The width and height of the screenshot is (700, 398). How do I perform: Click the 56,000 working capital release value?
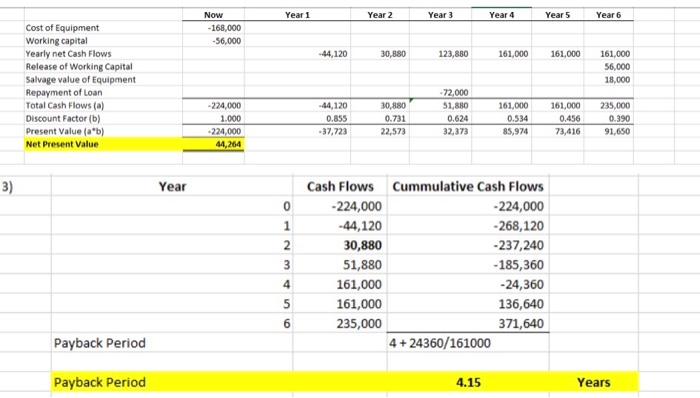pyautogui.click(x=617, y=66)
